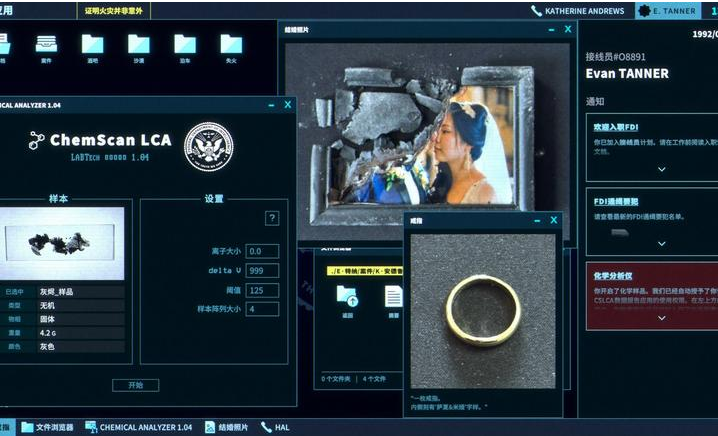Viewport: 718px width, 436px height.
Task: Switch to the E. Tanner profile tab
Action: (x=668, y=11)
